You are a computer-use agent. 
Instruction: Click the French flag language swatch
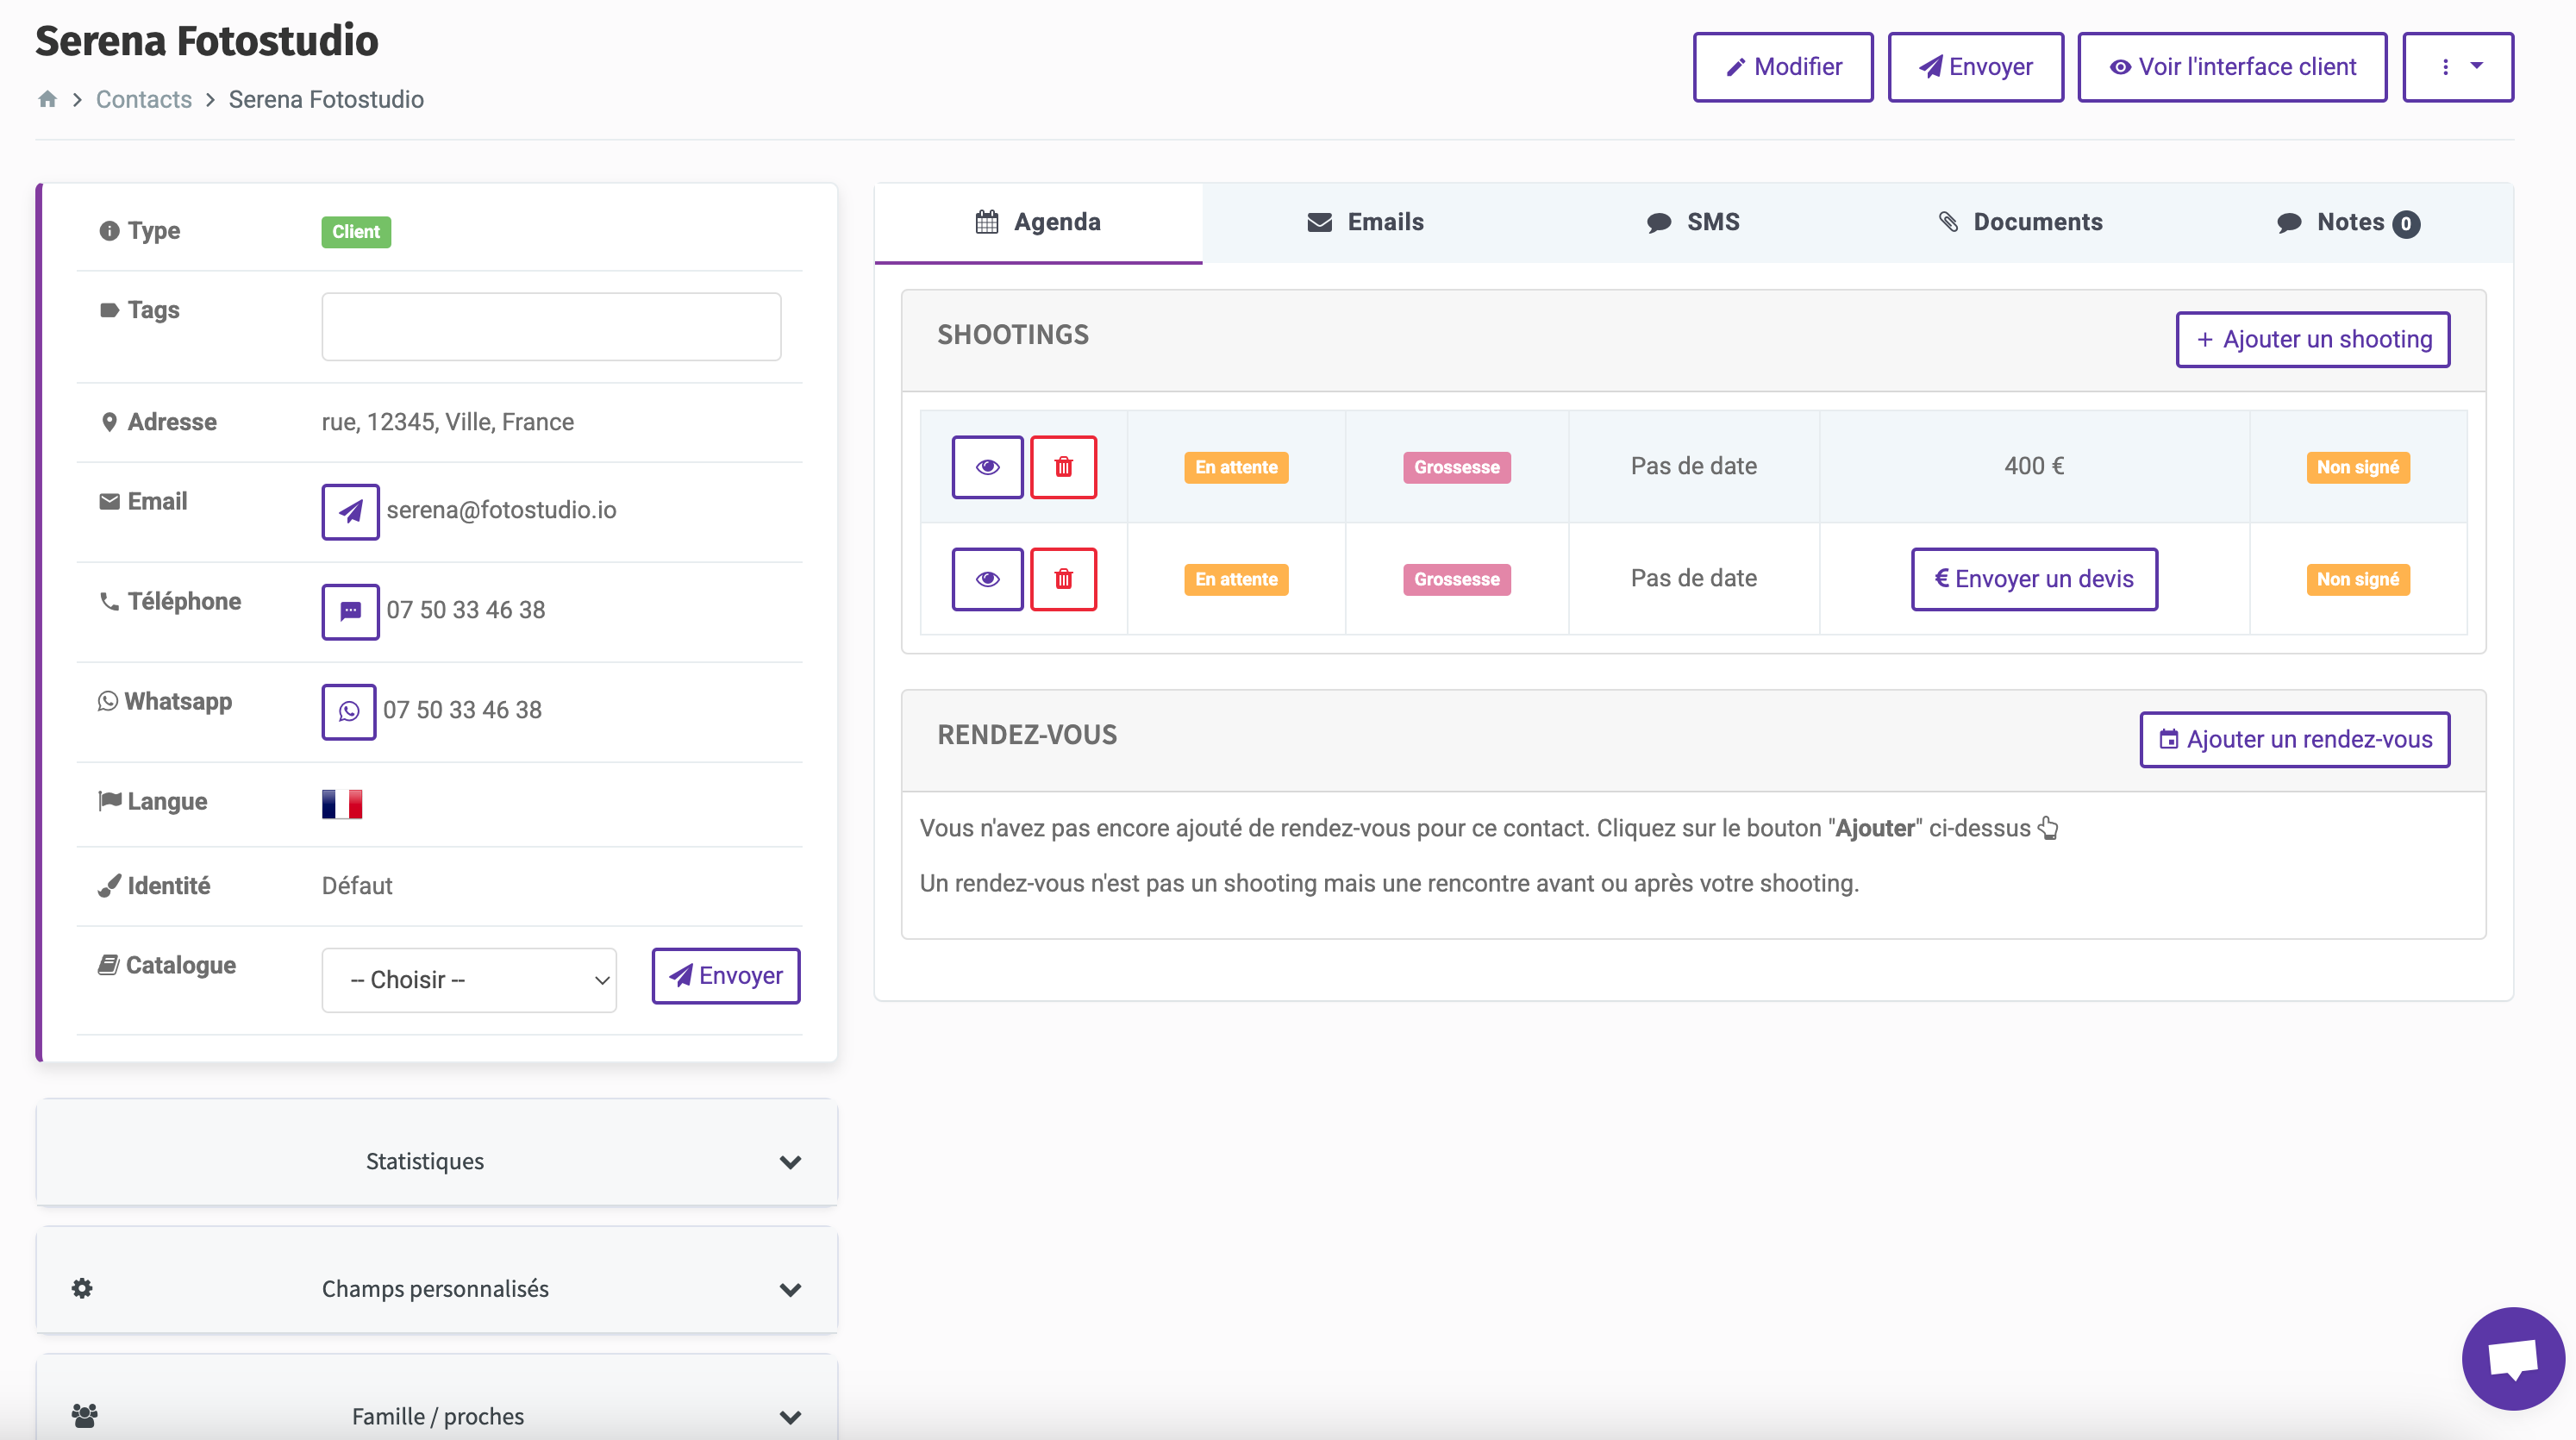[342, 803]
